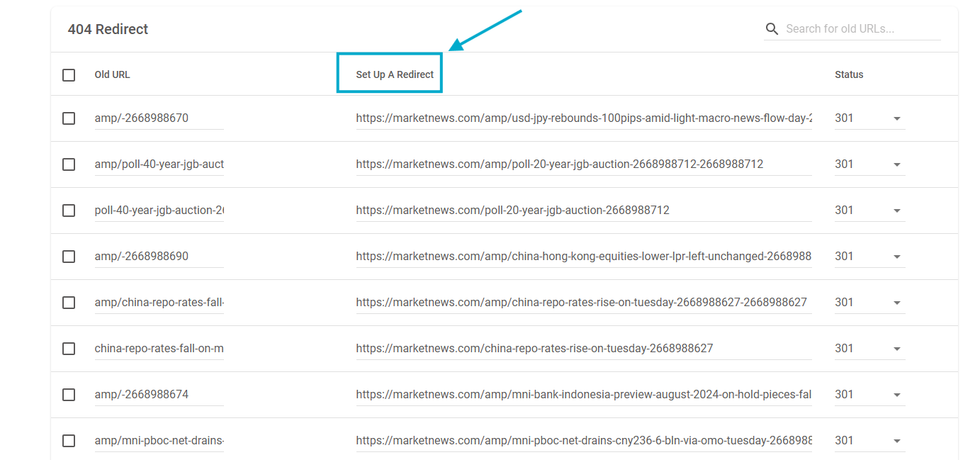Edit redirect URL for mni-bank-indonesia-preview

pos(583,394)
